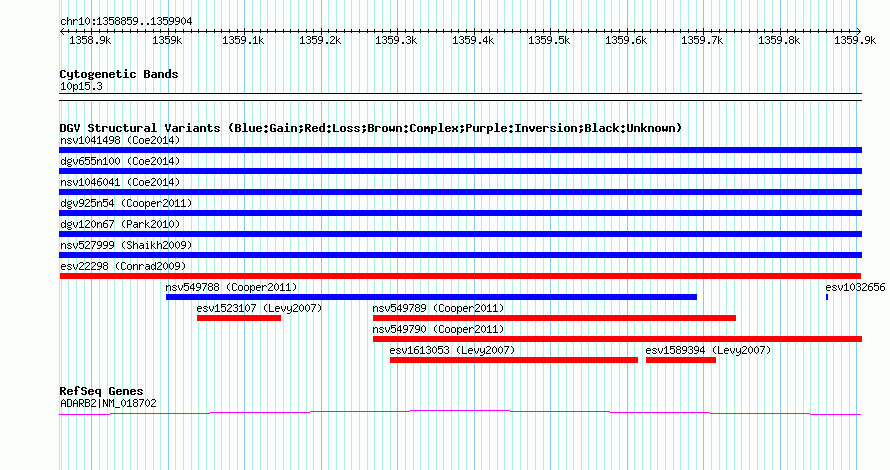The height and width of the screenshot is (470, 890).
Task: Click the nsv549789 (Cooper2011) loss bar
Action: tap(555, 318)
